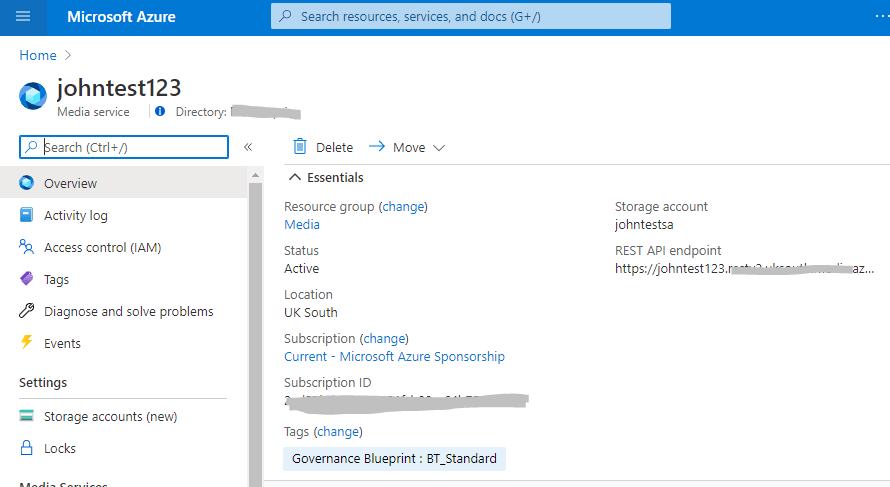Focus the top resource search box
This screenshot has width=890, height=487.
[470, 17]
